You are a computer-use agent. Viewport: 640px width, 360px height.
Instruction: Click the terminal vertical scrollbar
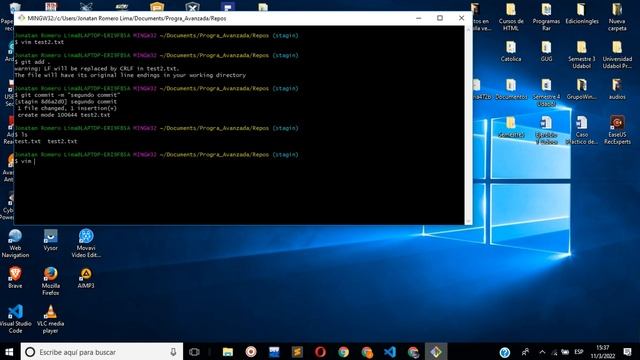click(x=468, y=125)
